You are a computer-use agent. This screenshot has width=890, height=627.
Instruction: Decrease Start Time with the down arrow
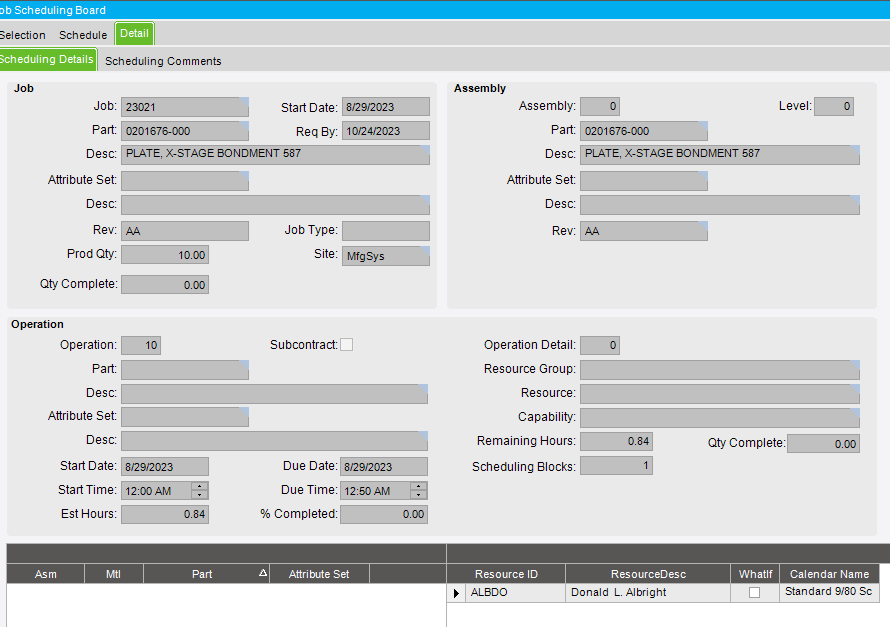click(200, 495)
